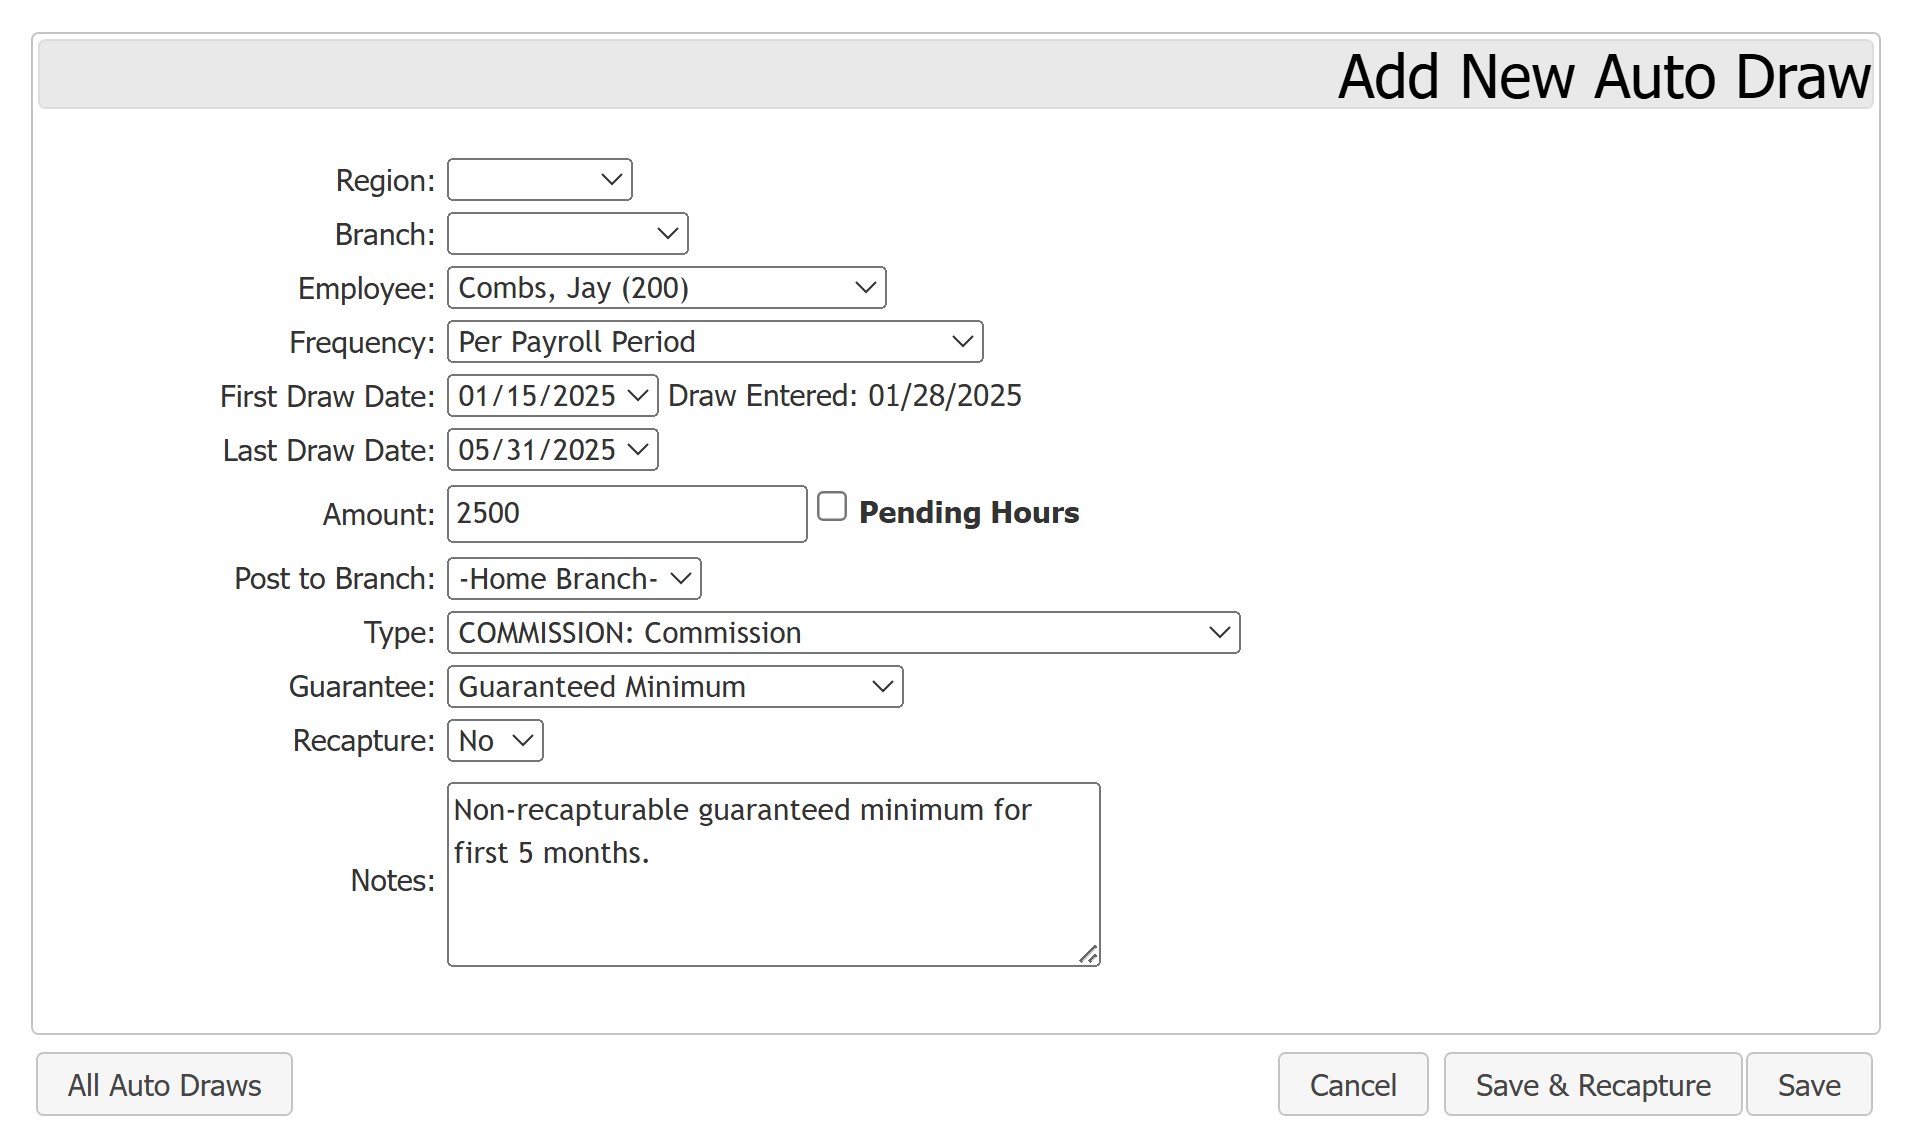Click the Branch: label
The image size is (1907, 1141).
(385, 235)
